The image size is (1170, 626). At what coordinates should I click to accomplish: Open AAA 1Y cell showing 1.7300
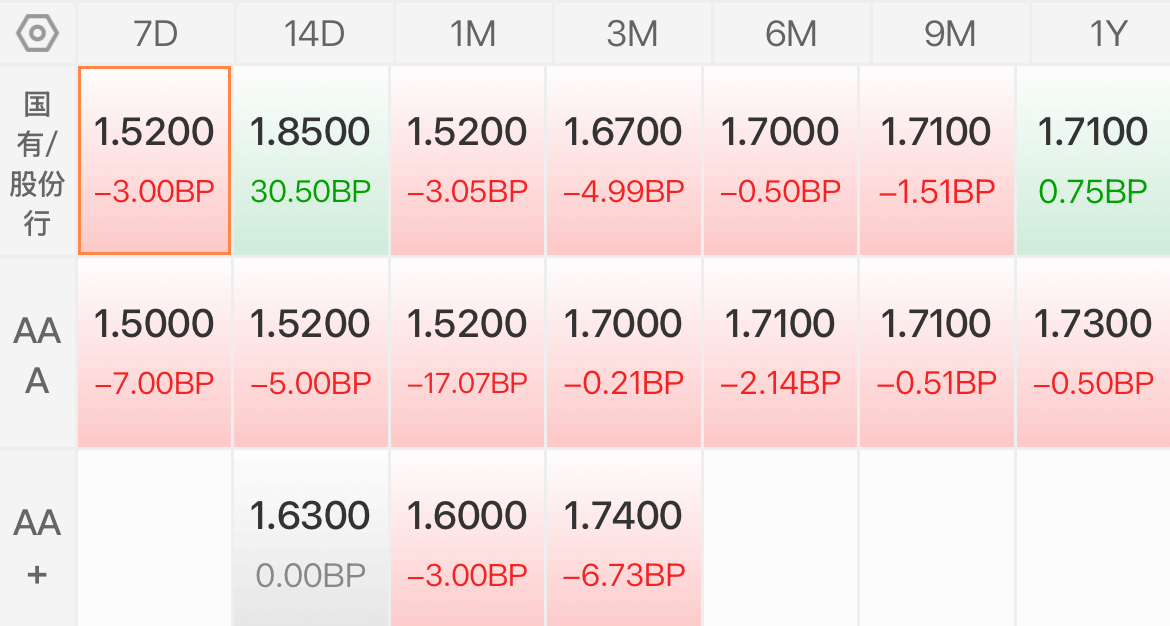1093,353
